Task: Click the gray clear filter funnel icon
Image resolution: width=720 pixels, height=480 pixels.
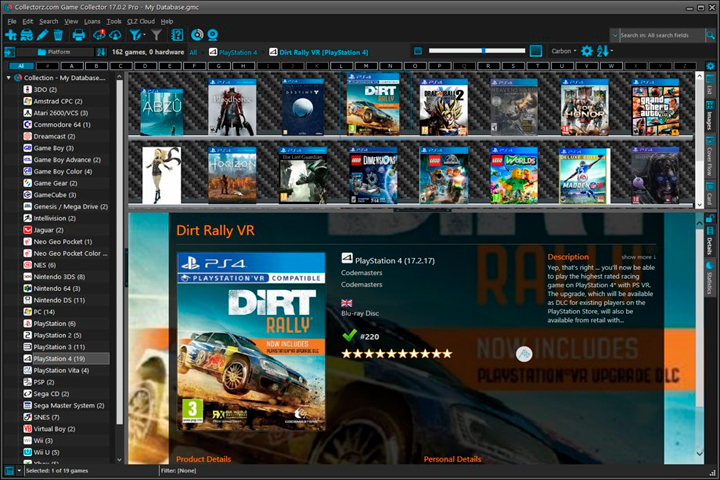Action: [157, 35]
